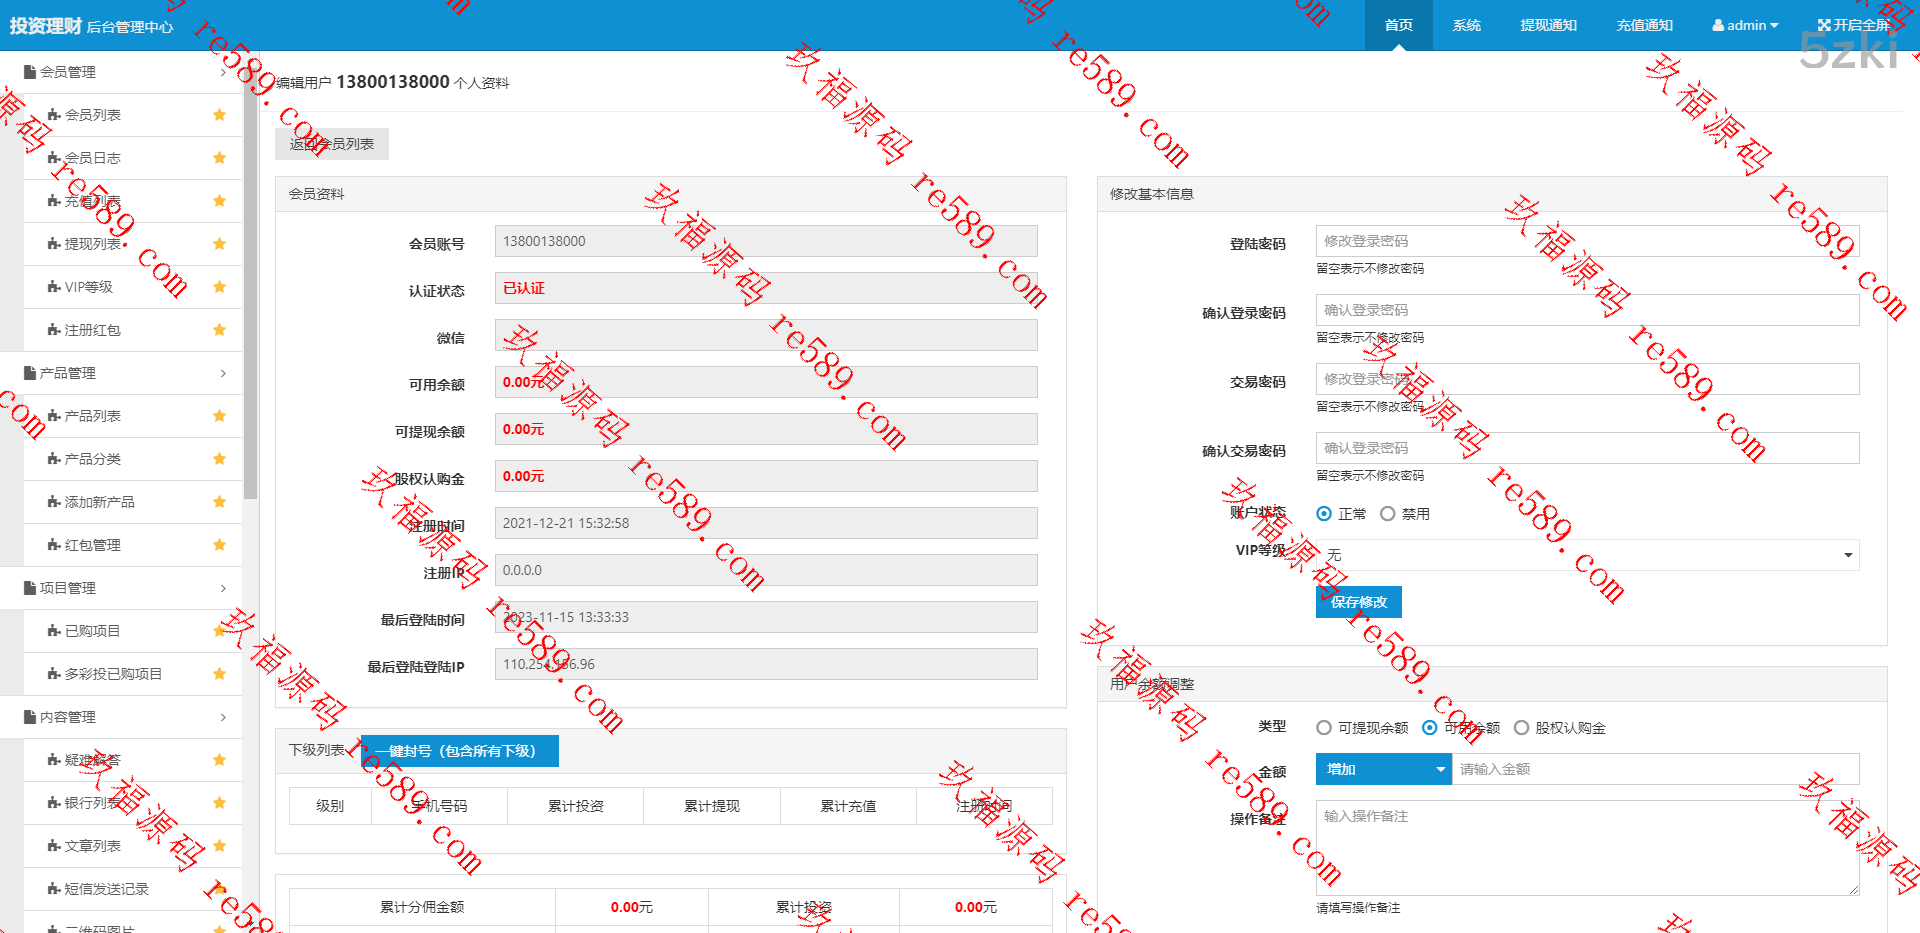Image resolution: width=1920 pixels, height=933 pixels.
Task: Click the sidebar vertical scrollbar
Action: (250, 300)
